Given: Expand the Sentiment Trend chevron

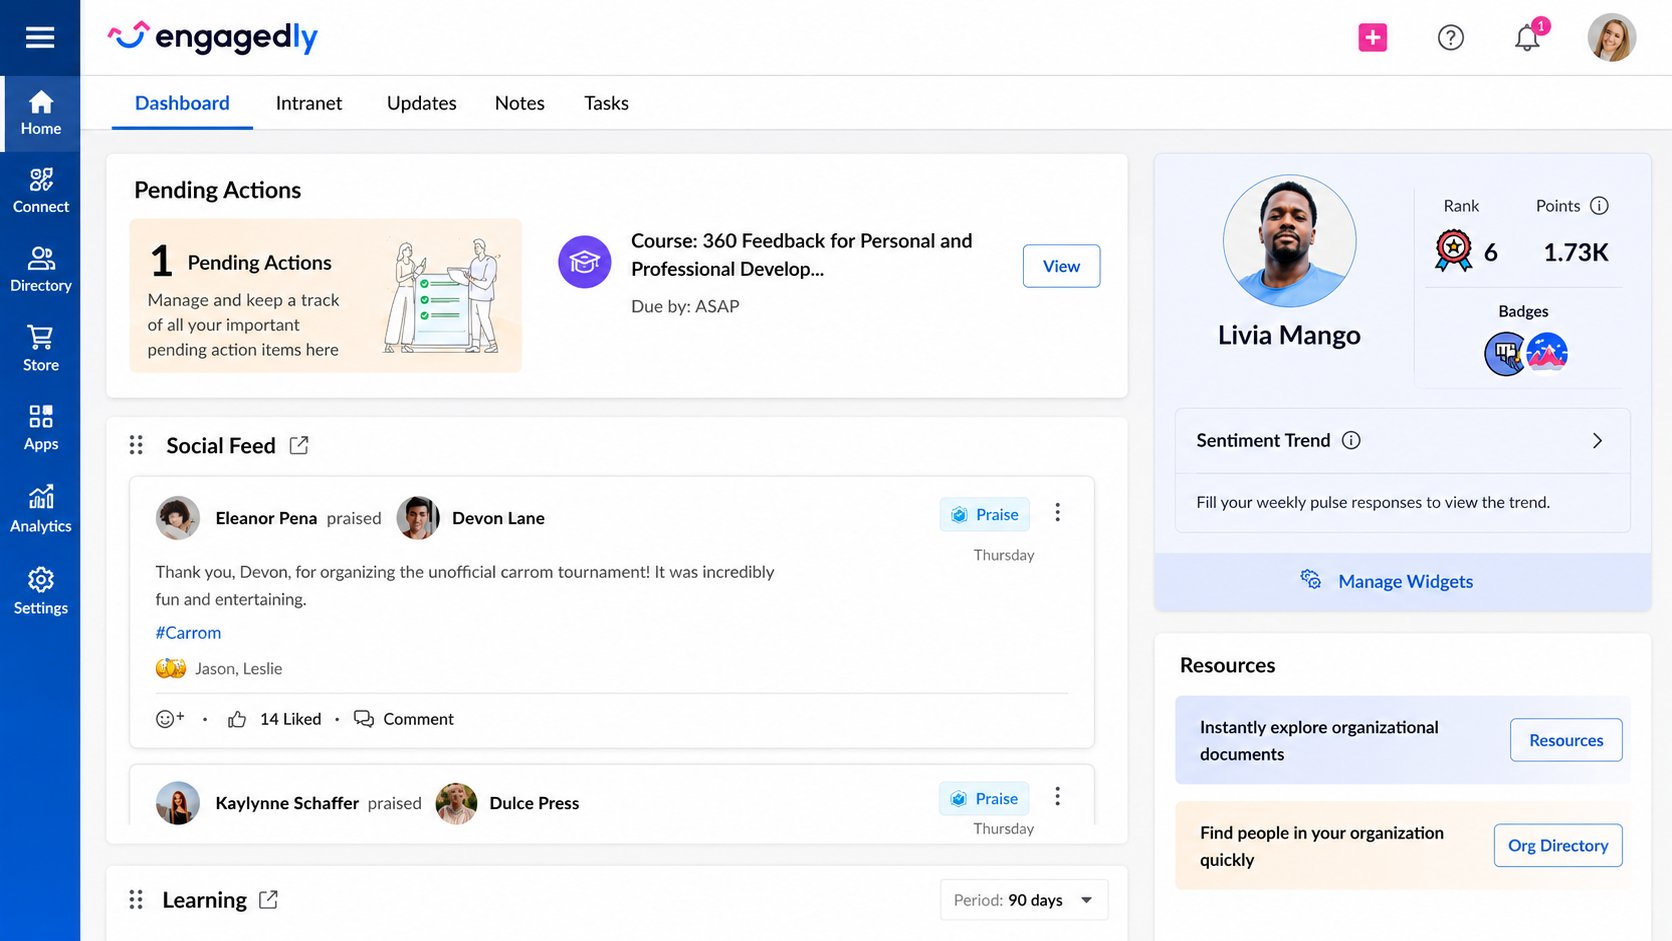Looking at the screenshot, I should (x=1597, y=440).
